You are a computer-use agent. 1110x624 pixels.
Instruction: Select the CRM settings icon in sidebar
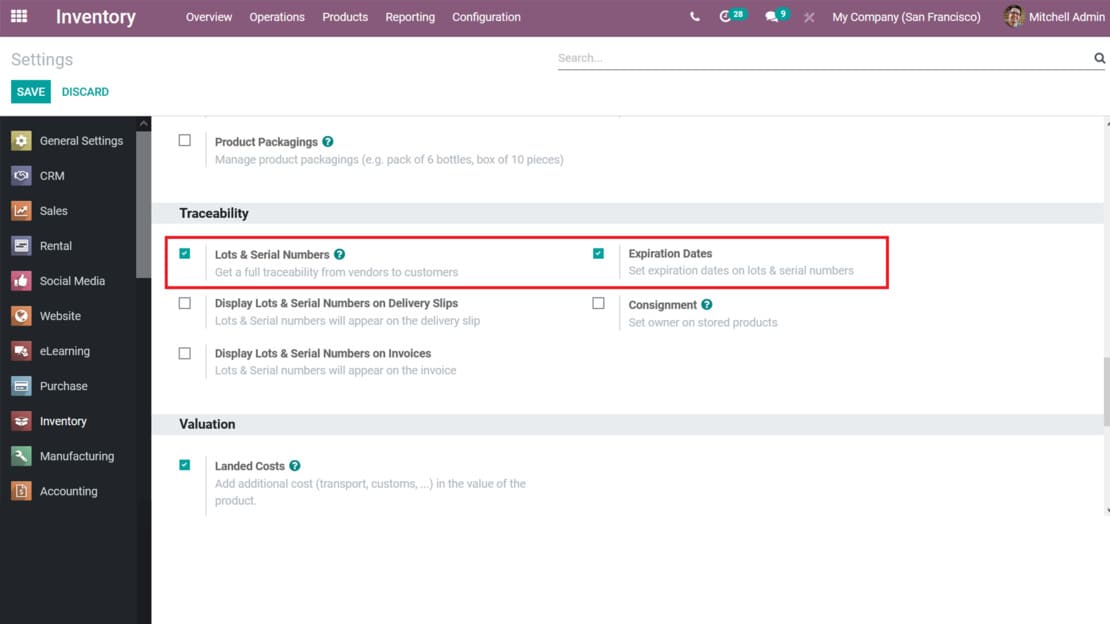21,176
